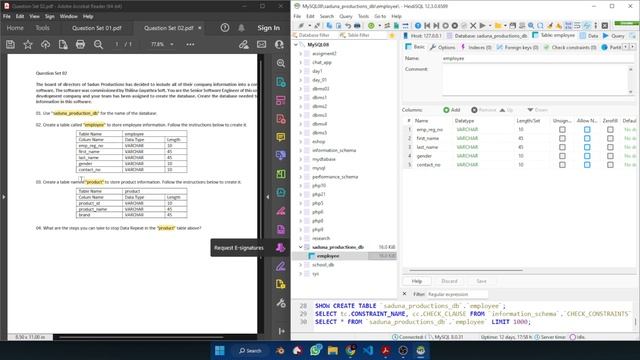Expand the school_db database node
The image size is (640, 360).
coord(301,264)
